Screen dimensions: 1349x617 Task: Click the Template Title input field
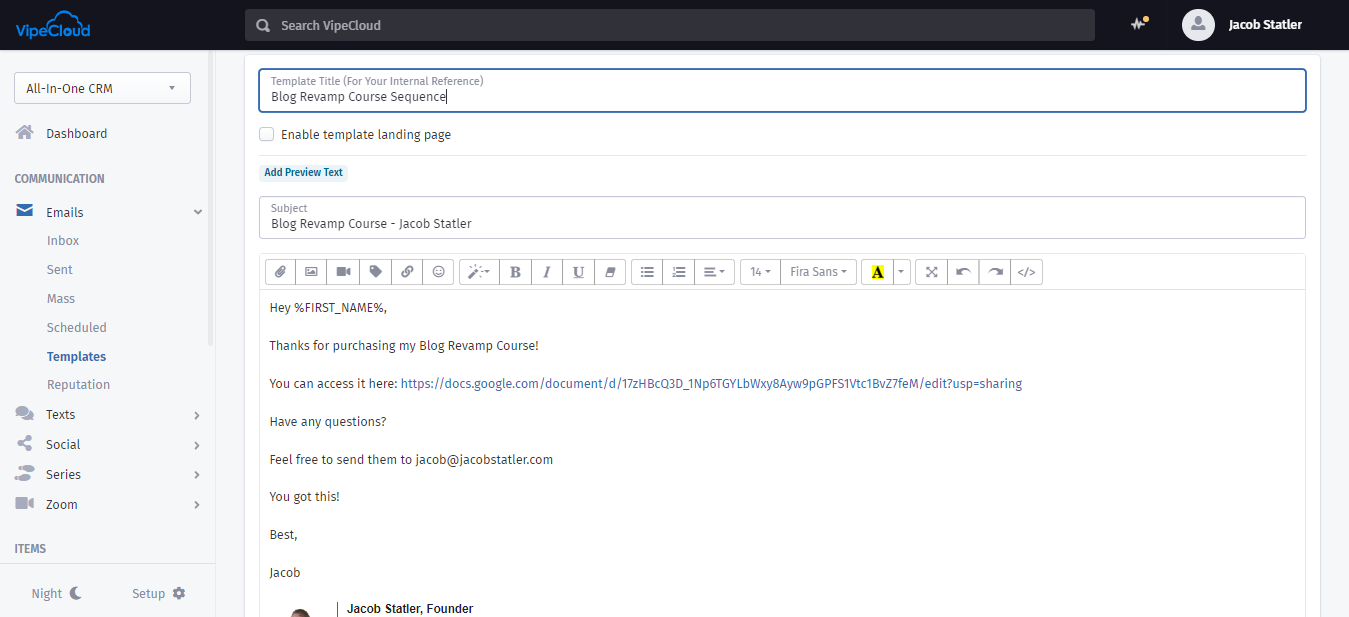point(782,90)
